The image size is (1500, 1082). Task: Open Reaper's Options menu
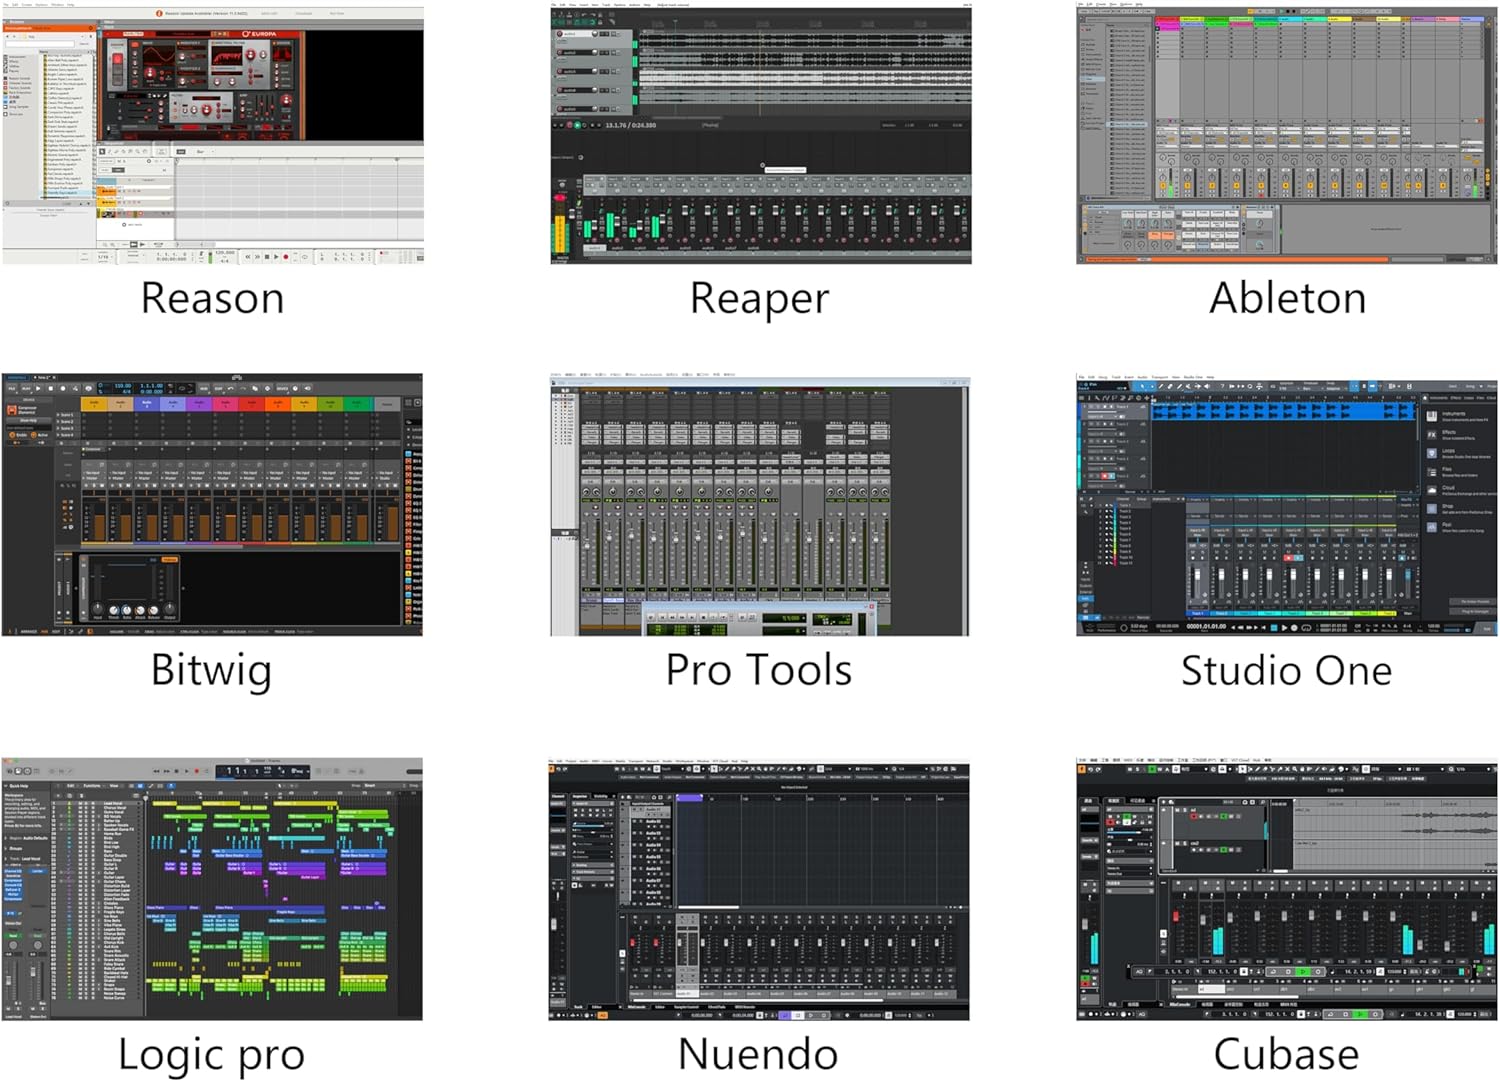coord(619,5)
